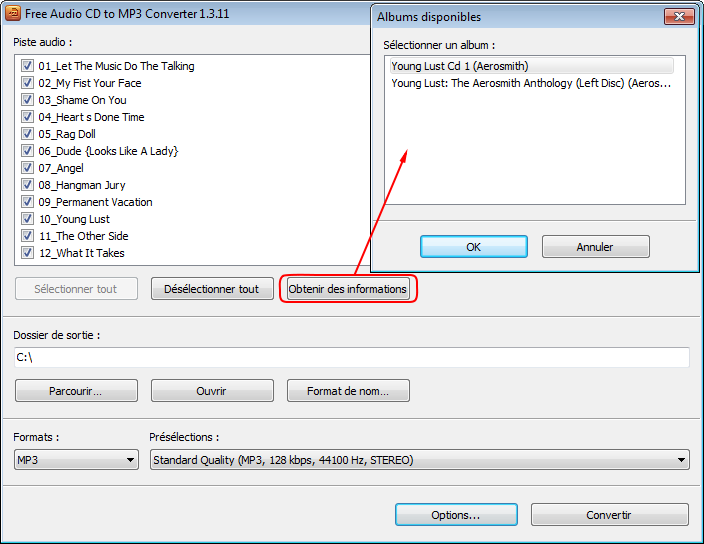The image size is (704, 544).
Task: Open the Options... dialog
Action: point(456,514)
